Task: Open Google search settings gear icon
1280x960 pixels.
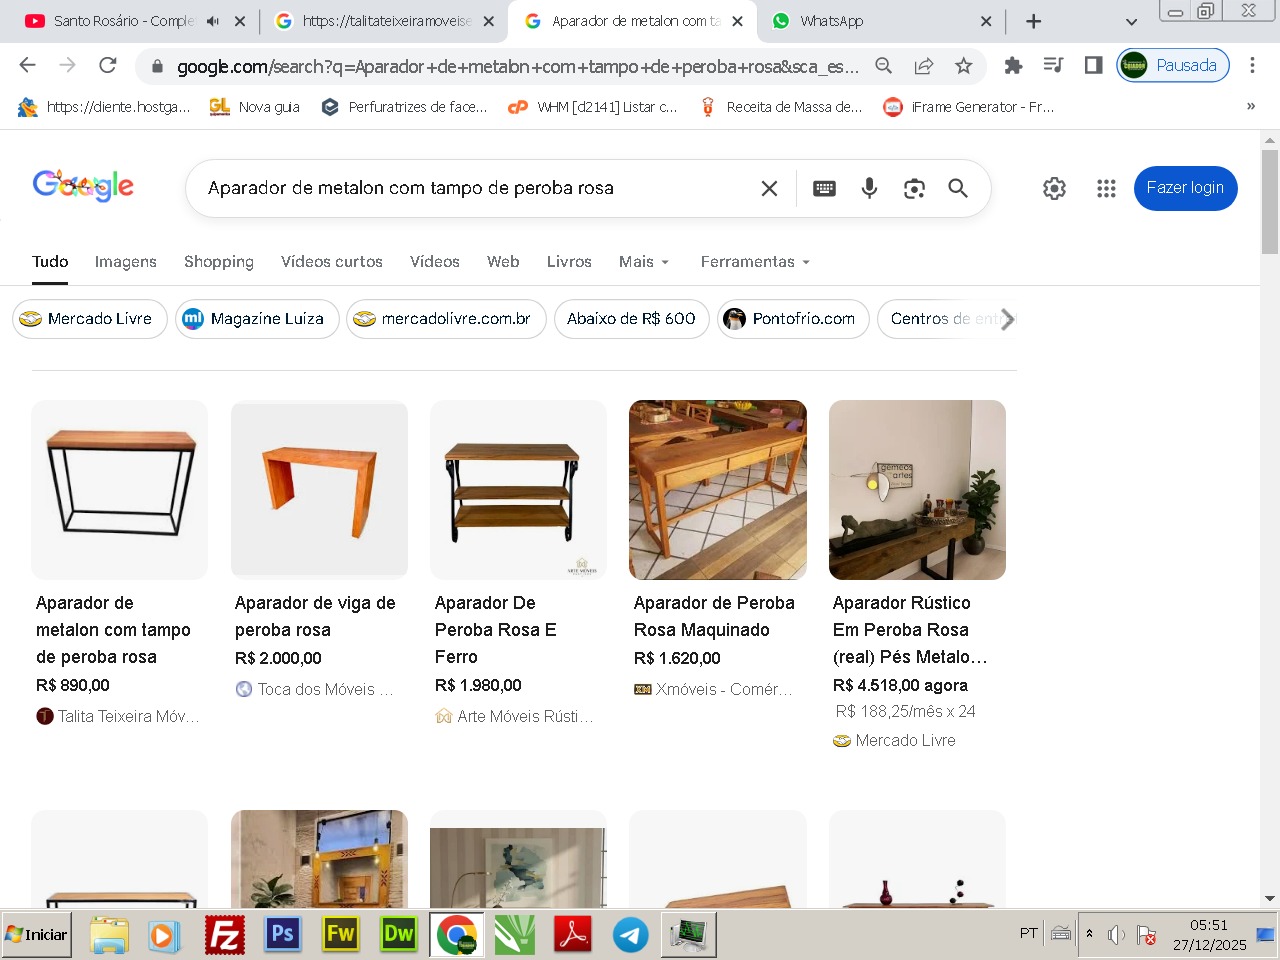Action: [x=1054, y=188]
